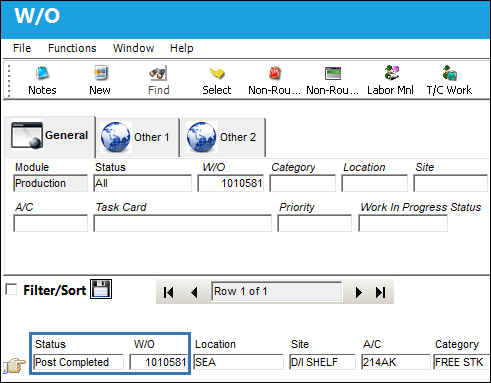Image resolution: width=491 pixels, height=383 pixels.
Task: Click the green window Non-Rou... icon
Action: (x=333, y=73)
